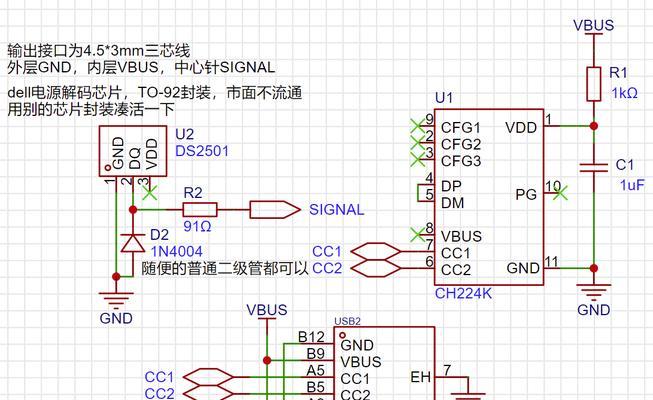The image size is (653, 400).
Task: Select the DM pin name in U1
Action: point(452,203)
